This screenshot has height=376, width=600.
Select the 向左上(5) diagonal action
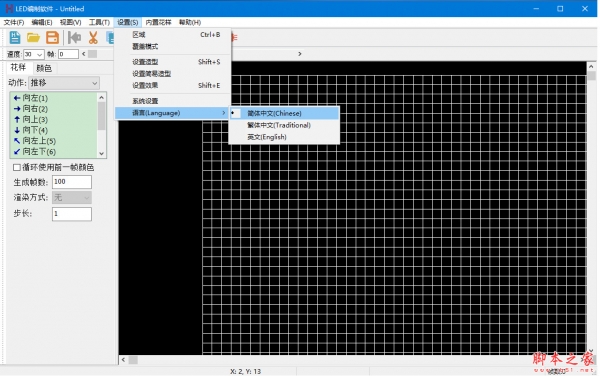tap(54, 141)
